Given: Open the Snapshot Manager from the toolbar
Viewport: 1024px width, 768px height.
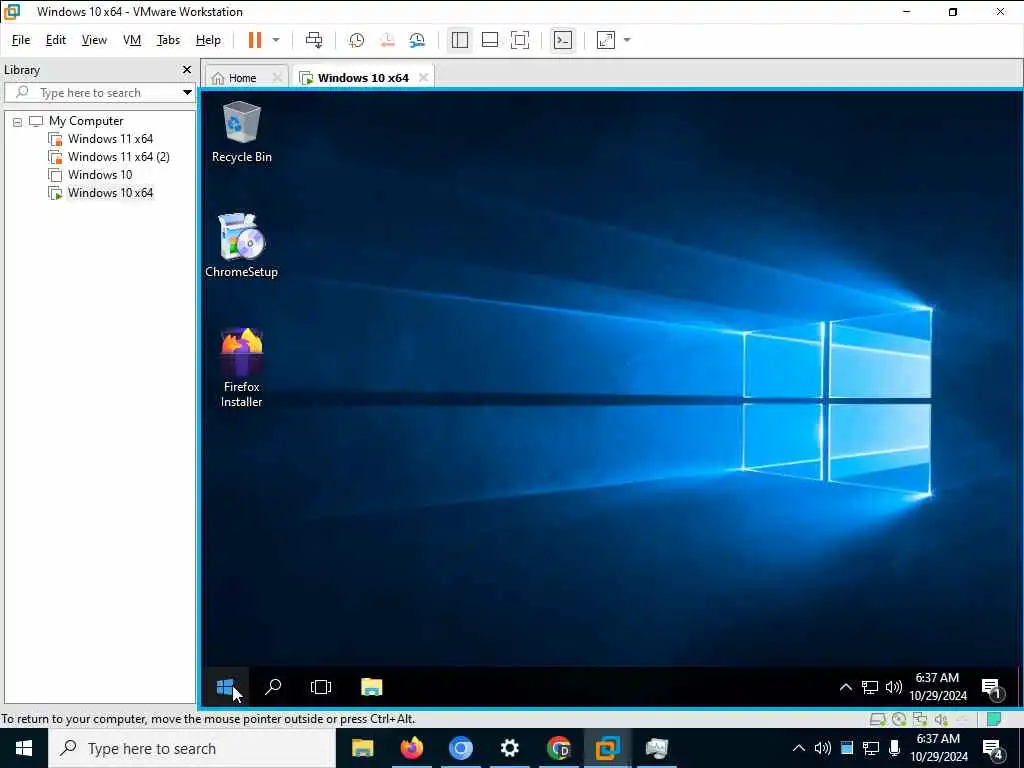Looking at the screenshot, I should (x=417, y=40).
